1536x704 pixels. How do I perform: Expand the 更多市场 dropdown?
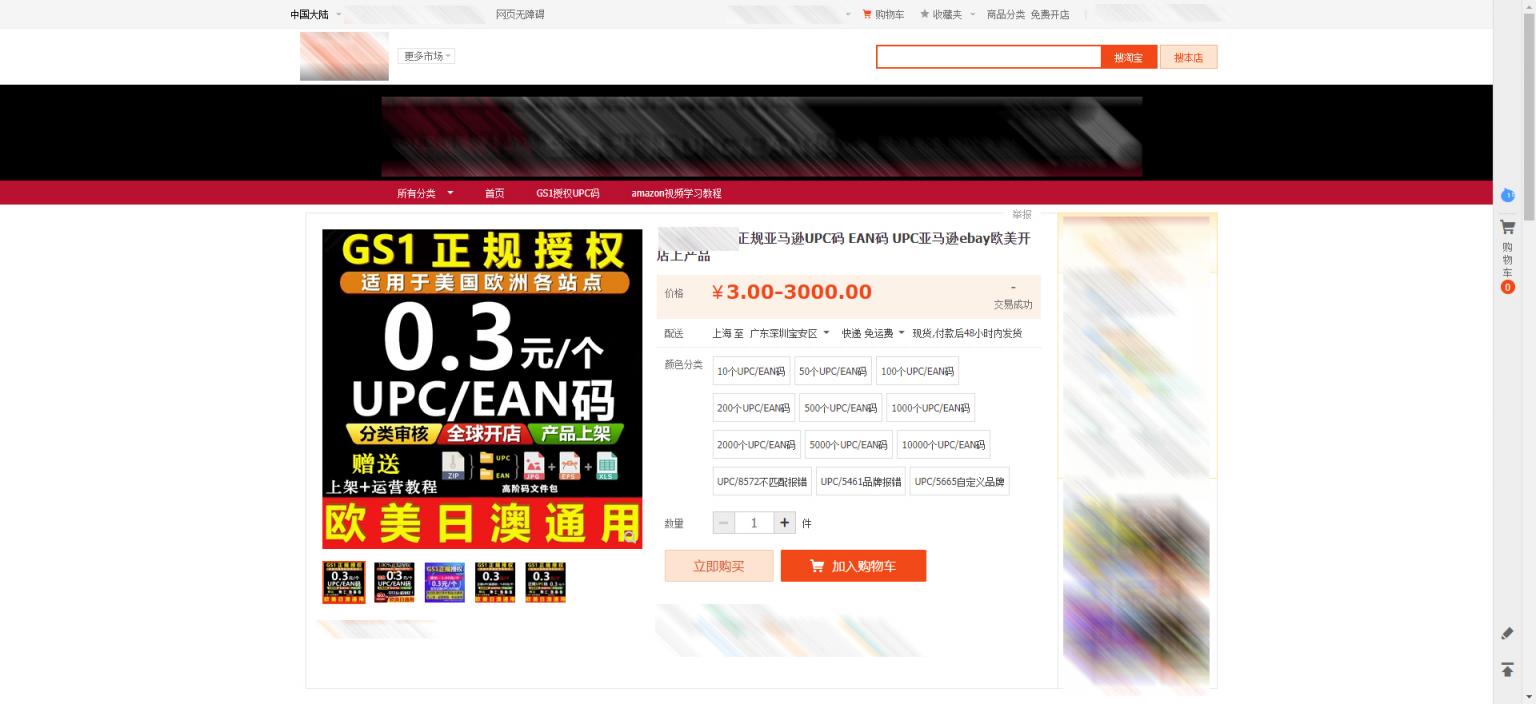pos(426,56)
